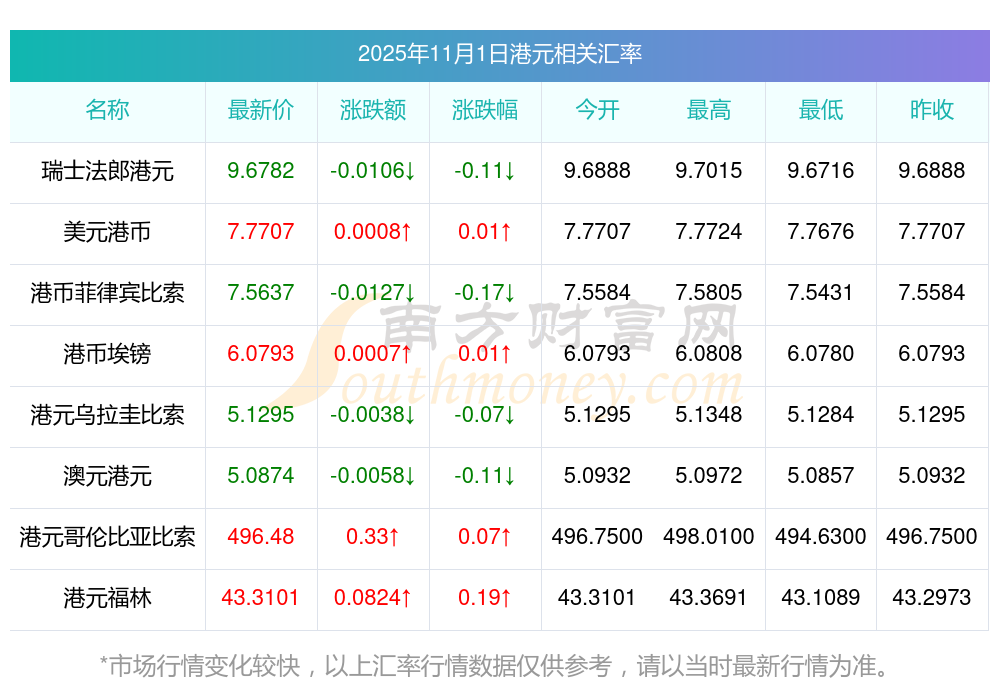Click the low value 5.1284
This screenshot has height=697, width=1000.
coord(821,415)
